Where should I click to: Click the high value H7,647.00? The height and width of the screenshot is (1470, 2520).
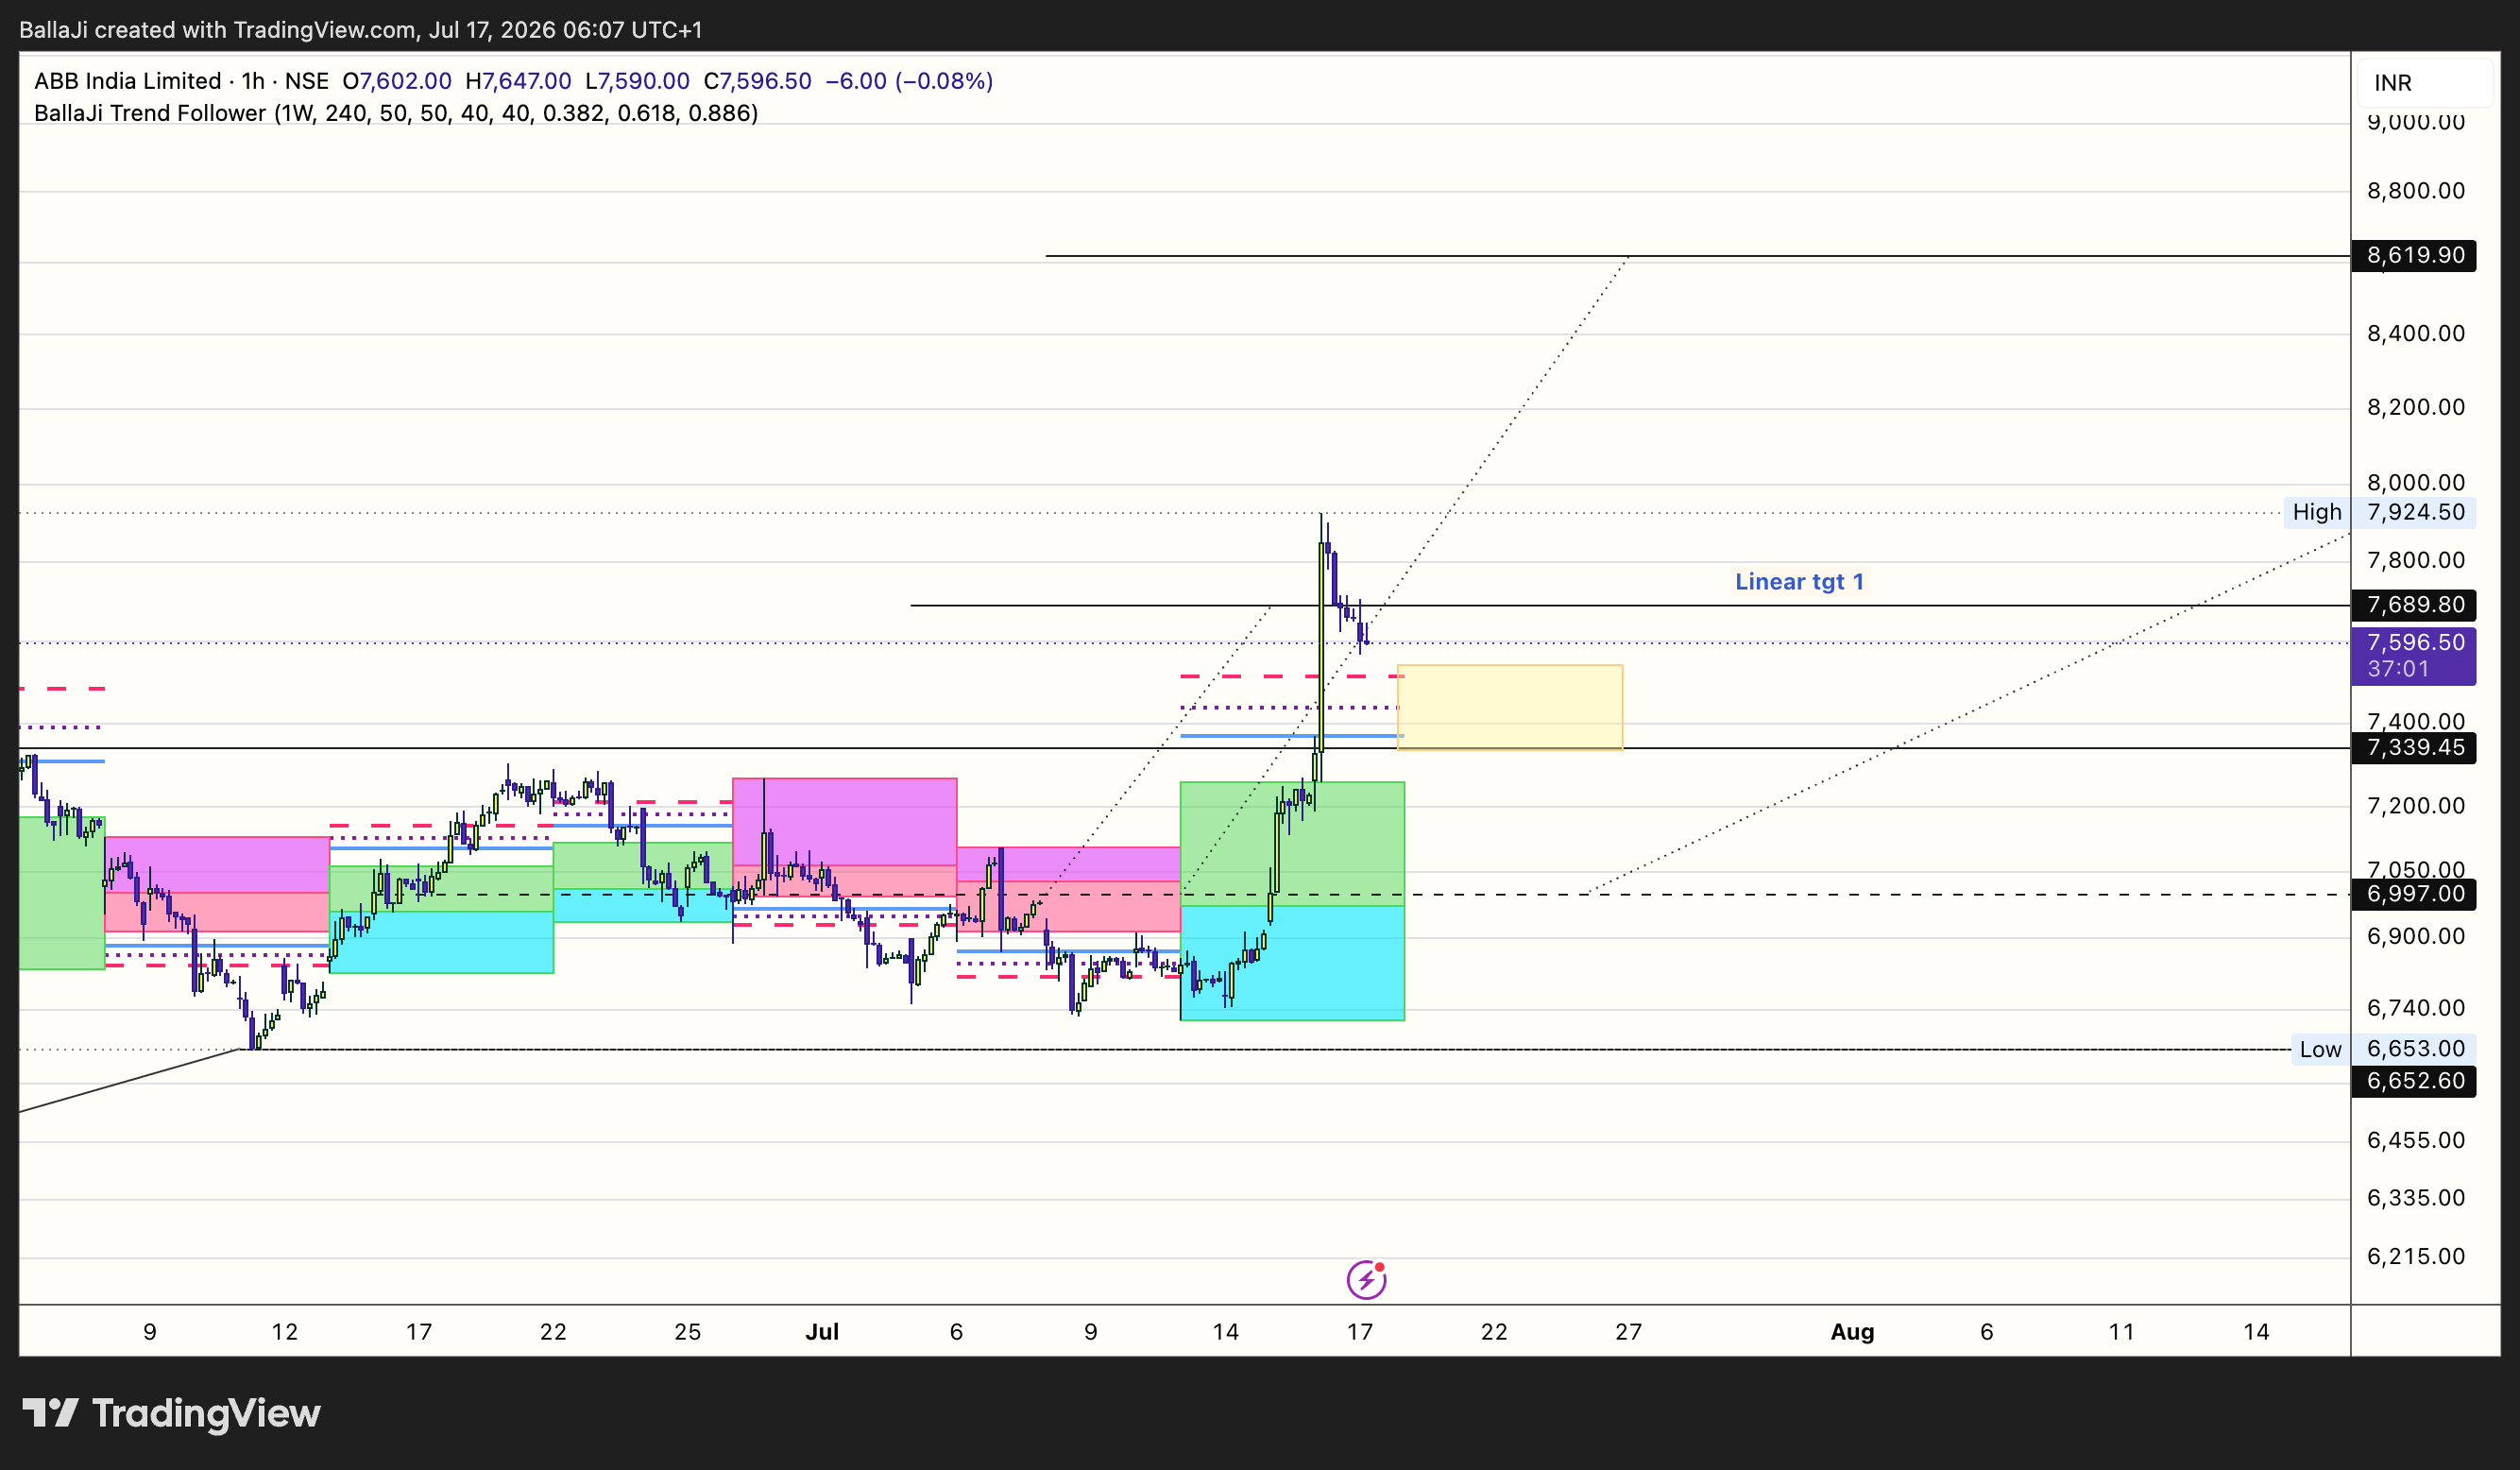[519, 81]
